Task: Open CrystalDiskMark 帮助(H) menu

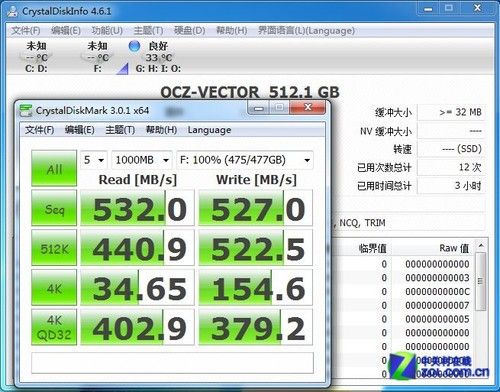Action: (x=161, y=130)
